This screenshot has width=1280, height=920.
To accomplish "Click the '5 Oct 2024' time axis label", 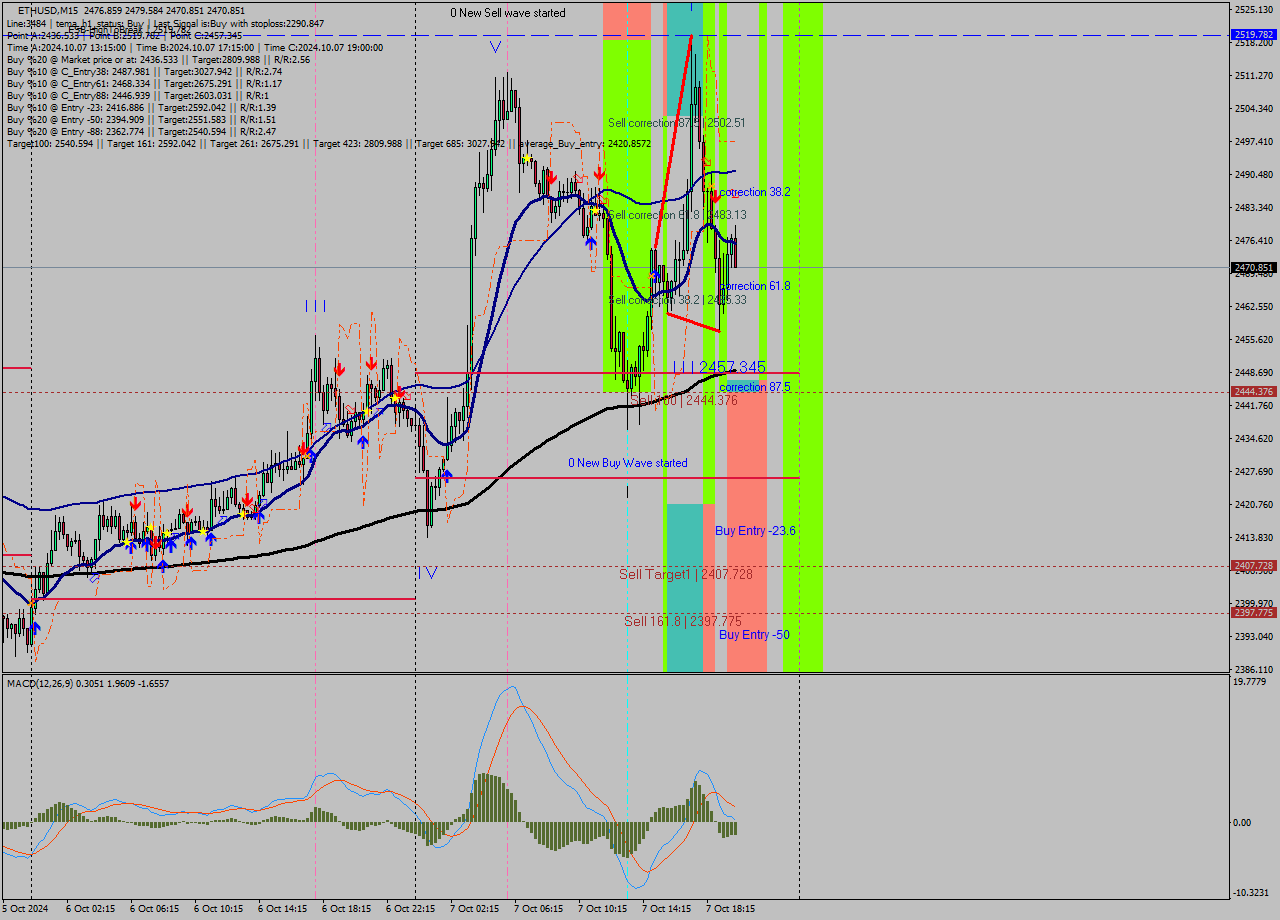I will pos(26,909).
